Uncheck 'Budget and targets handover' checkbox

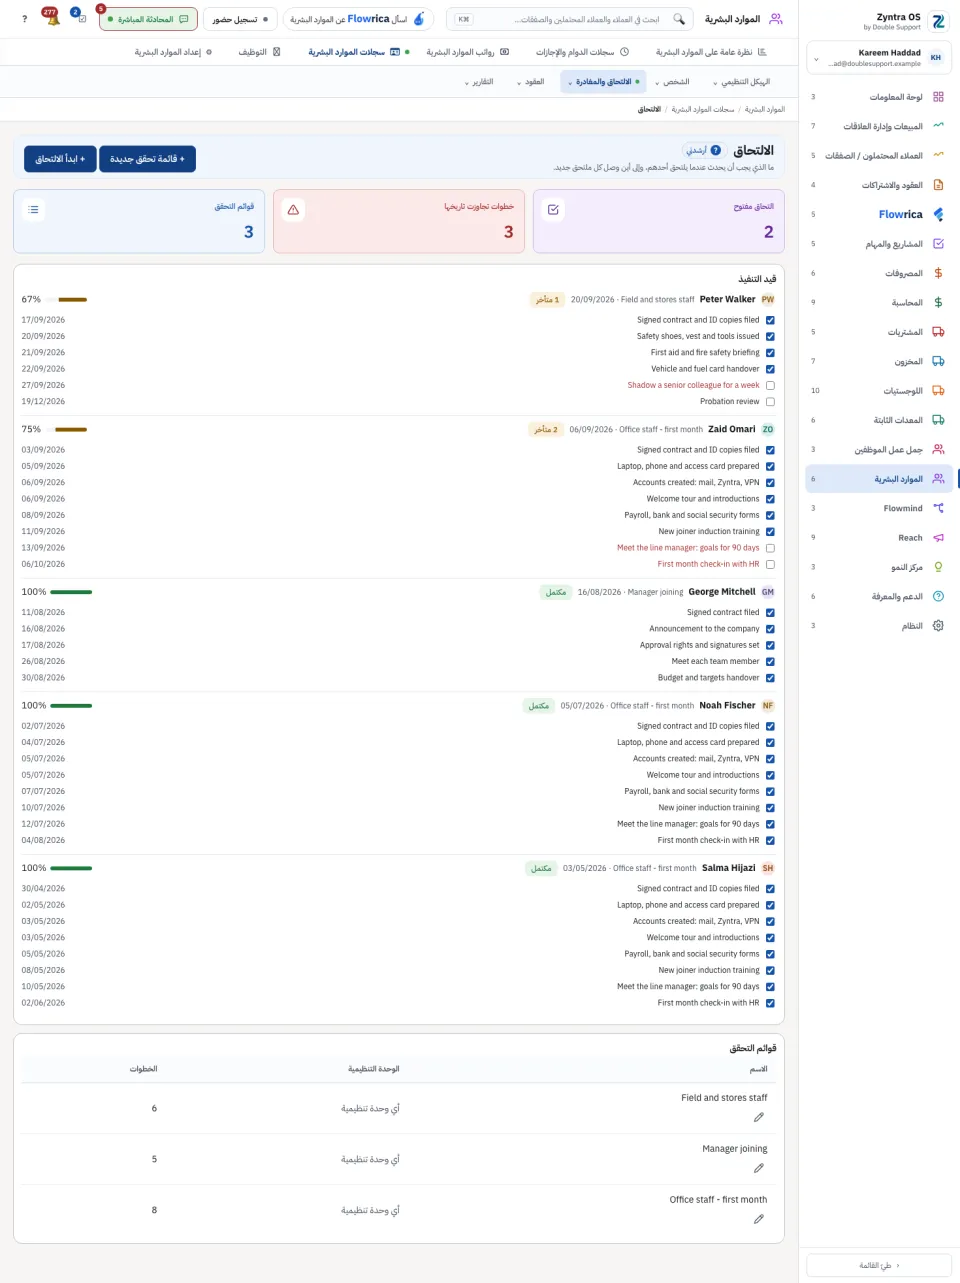point(770,678)
